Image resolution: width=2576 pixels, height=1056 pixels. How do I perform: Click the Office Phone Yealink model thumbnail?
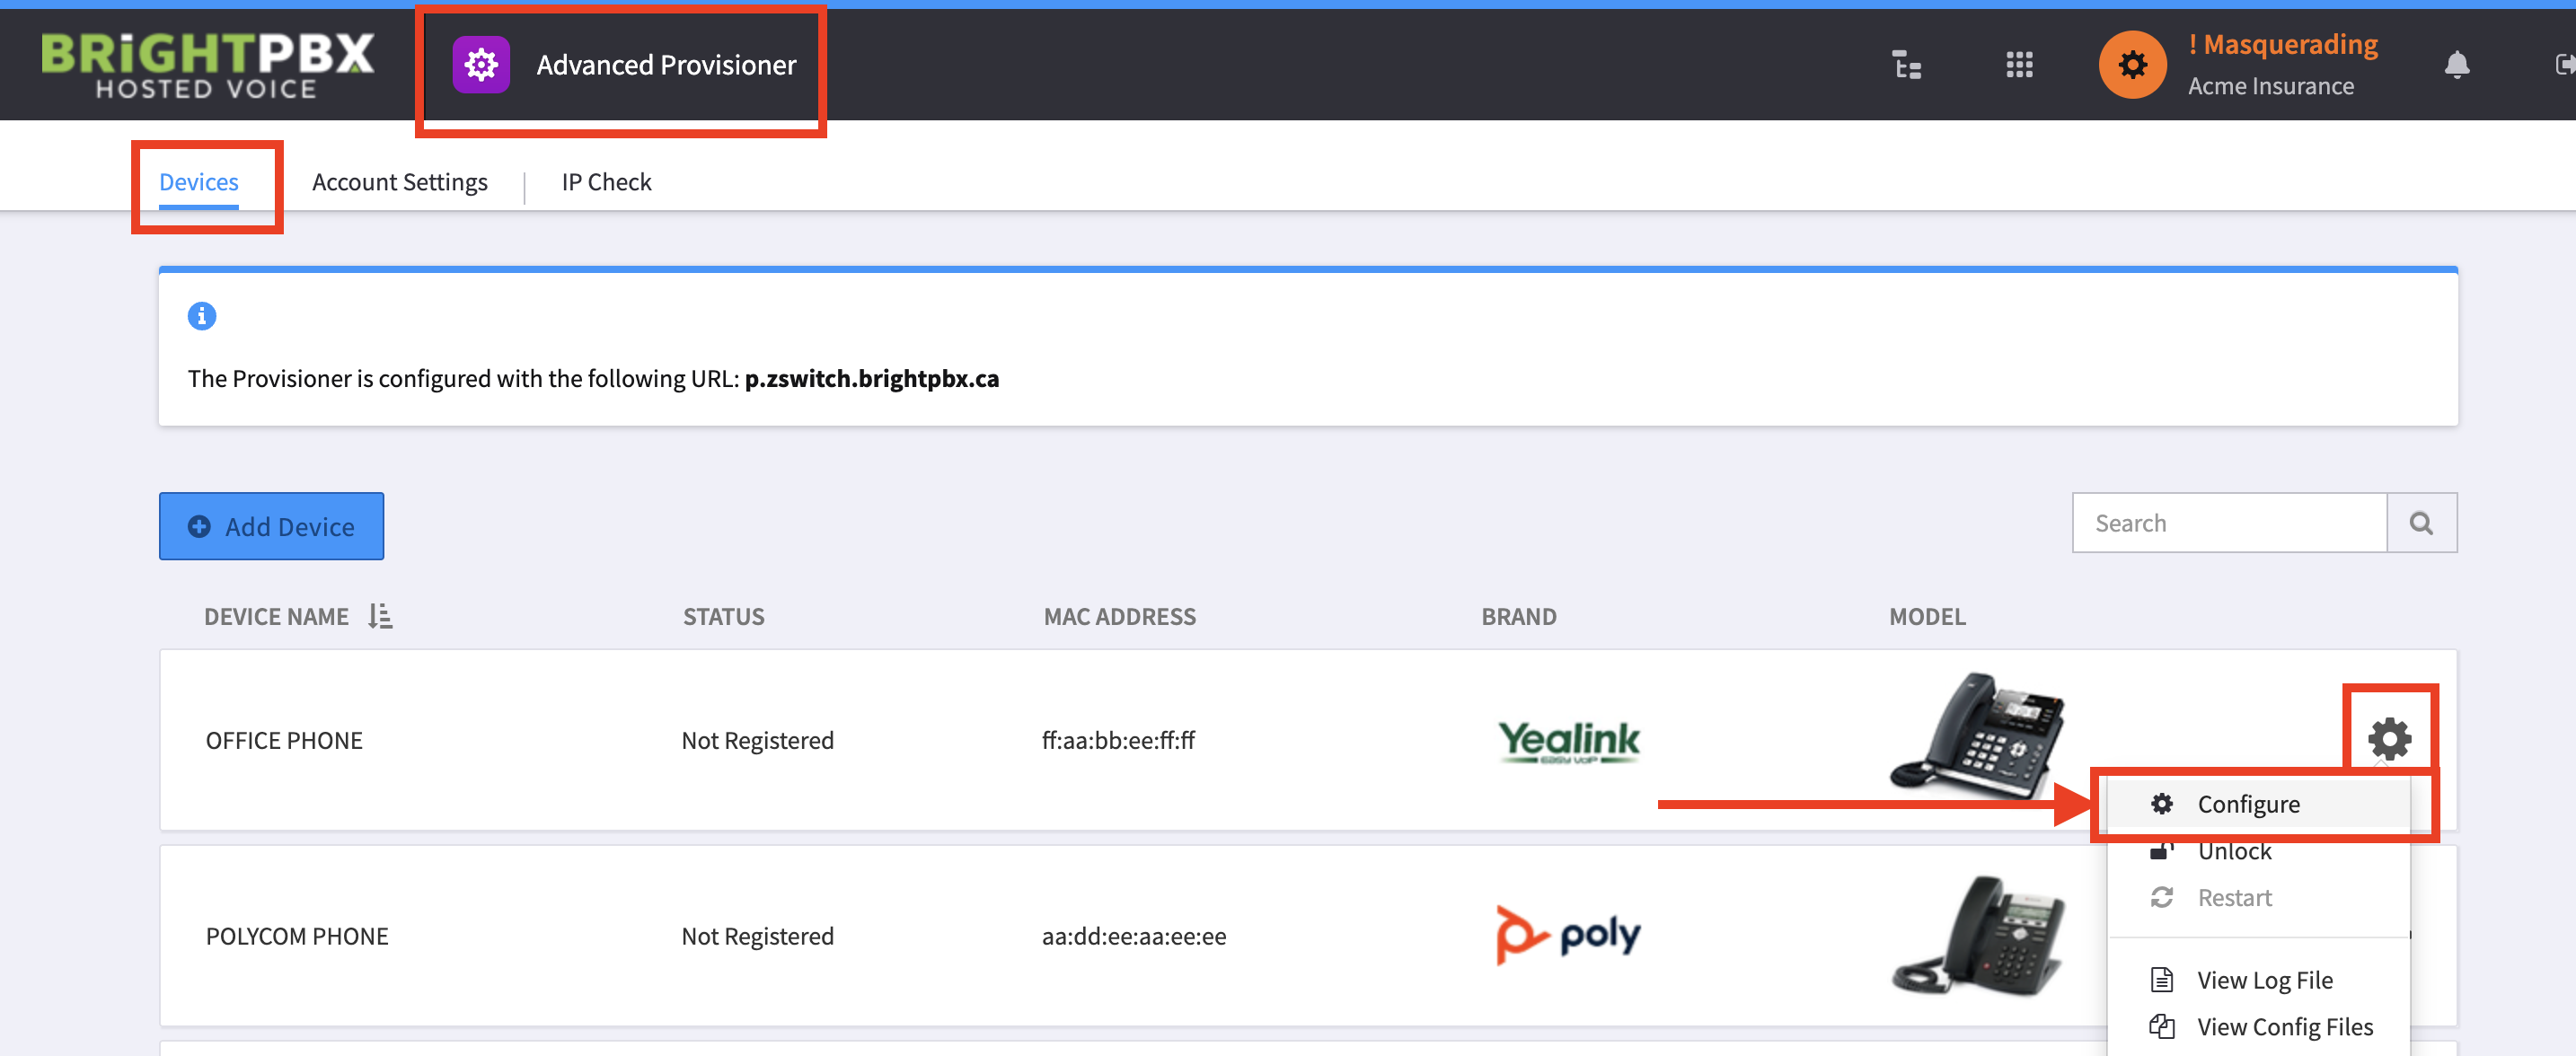(1977, 736)
